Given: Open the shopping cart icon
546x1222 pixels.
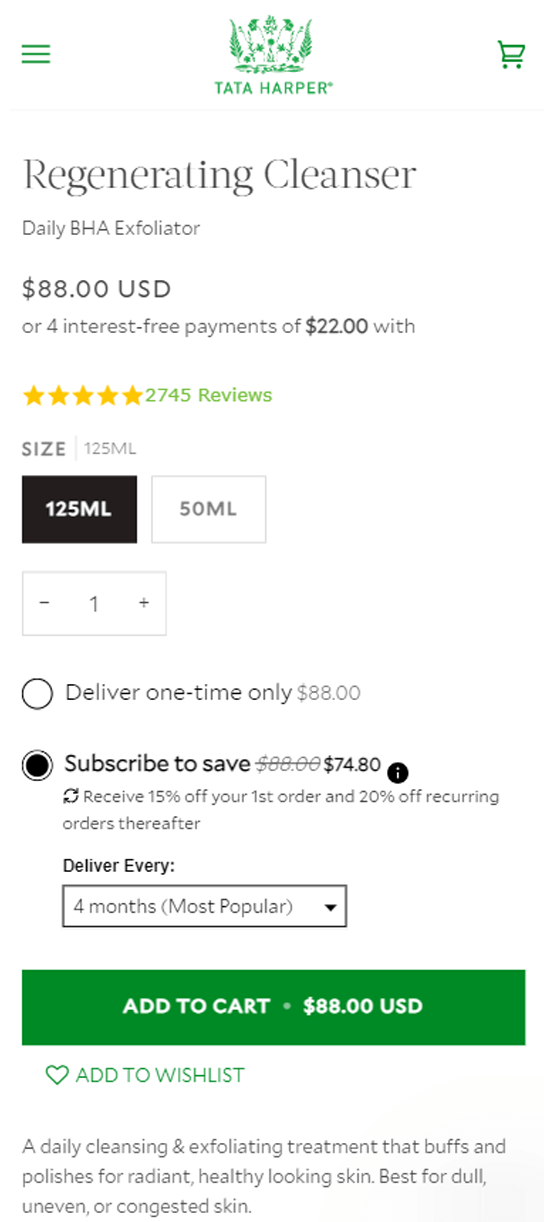Looking at the screenshot, I should [x=511, y=54].
